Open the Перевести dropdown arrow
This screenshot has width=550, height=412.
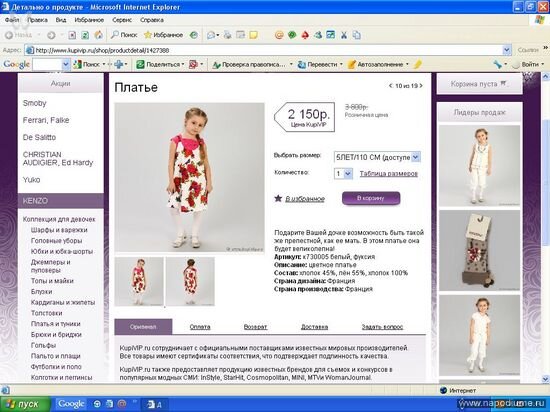pyautogui.click(x=341, y=65)
